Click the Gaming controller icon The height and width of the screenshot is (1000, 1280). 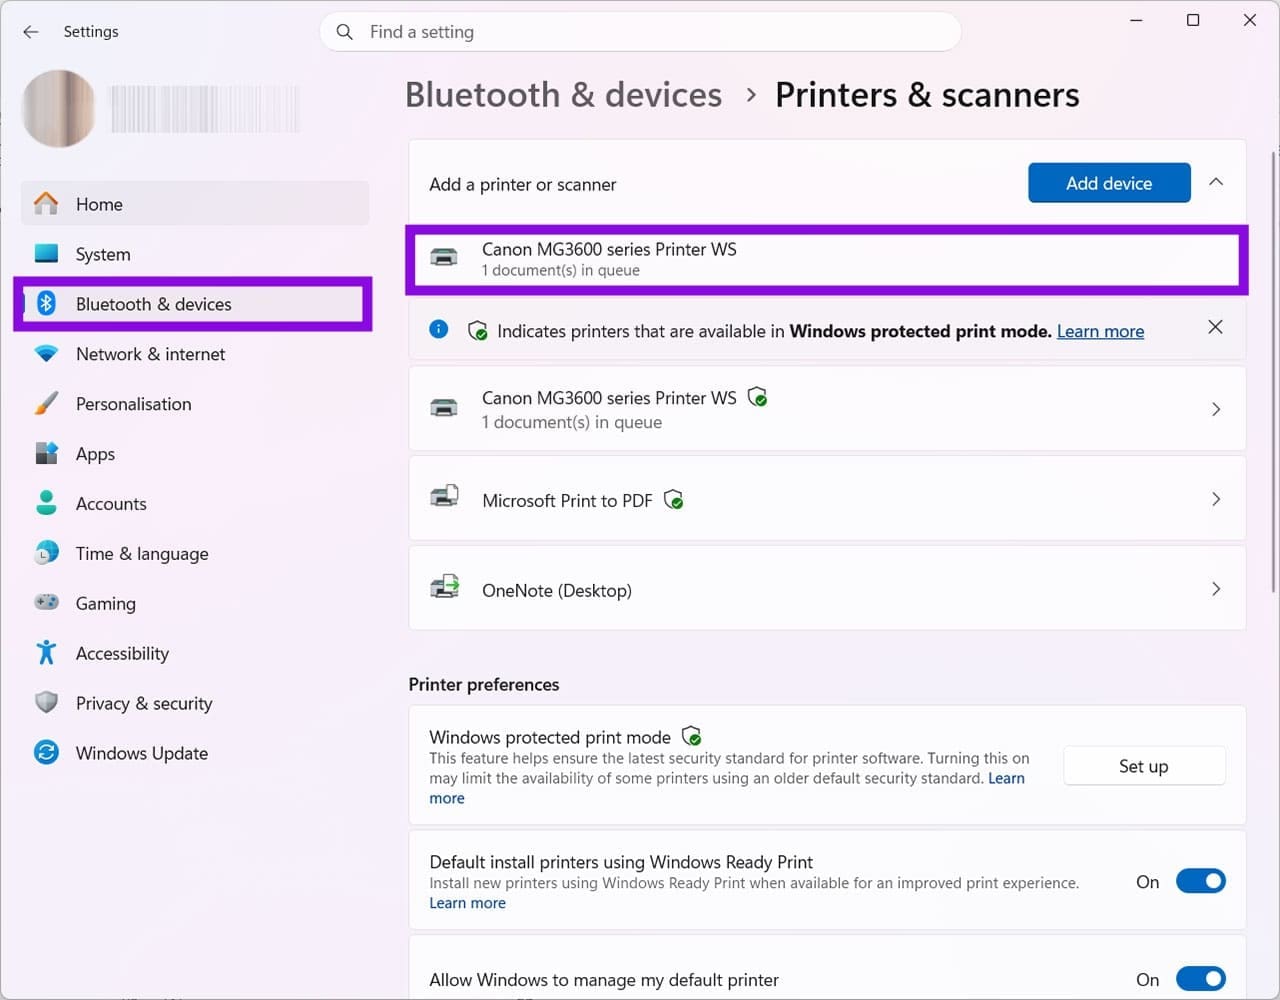pyautogui.click(x=46, y=602)
